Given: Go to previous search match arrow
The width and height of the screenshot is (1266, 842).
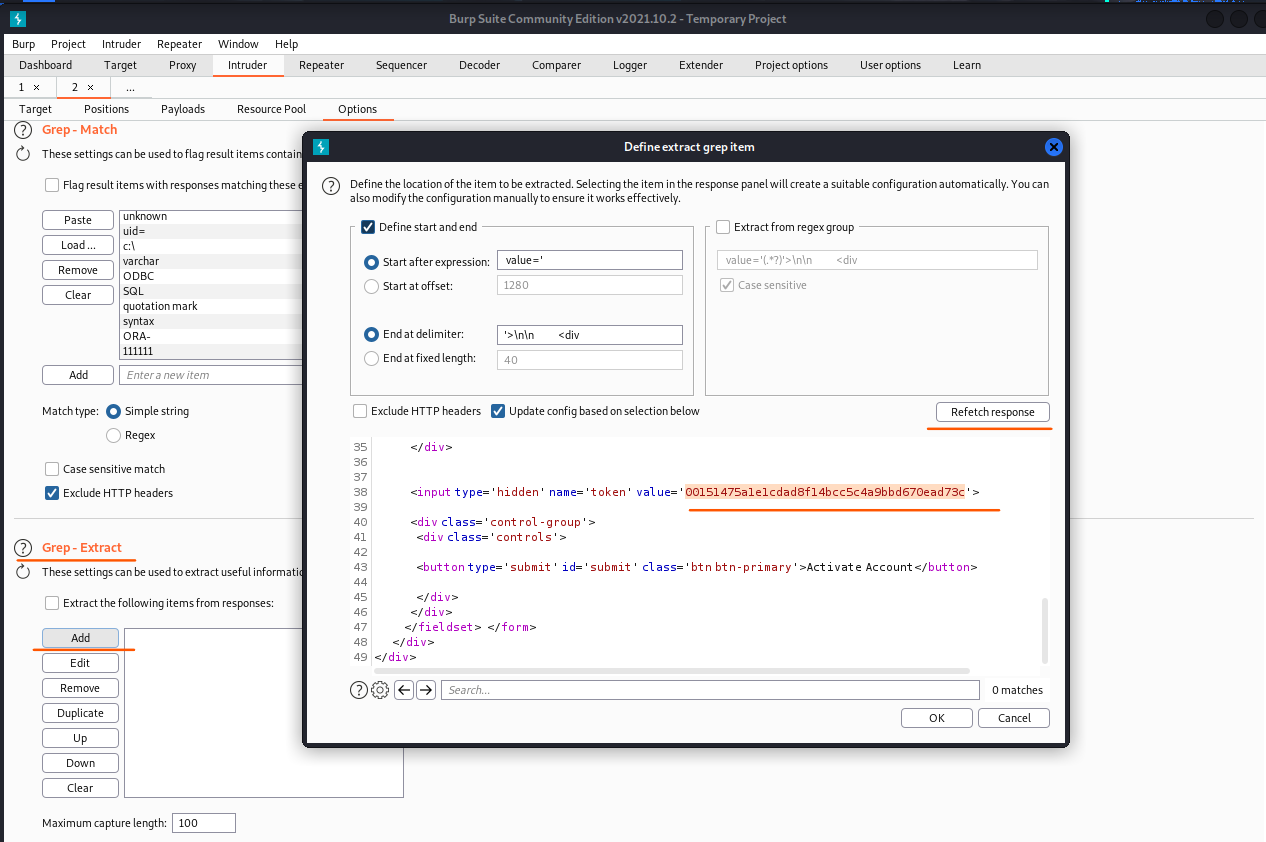Looking at the screenshot, I should [404, 690].
